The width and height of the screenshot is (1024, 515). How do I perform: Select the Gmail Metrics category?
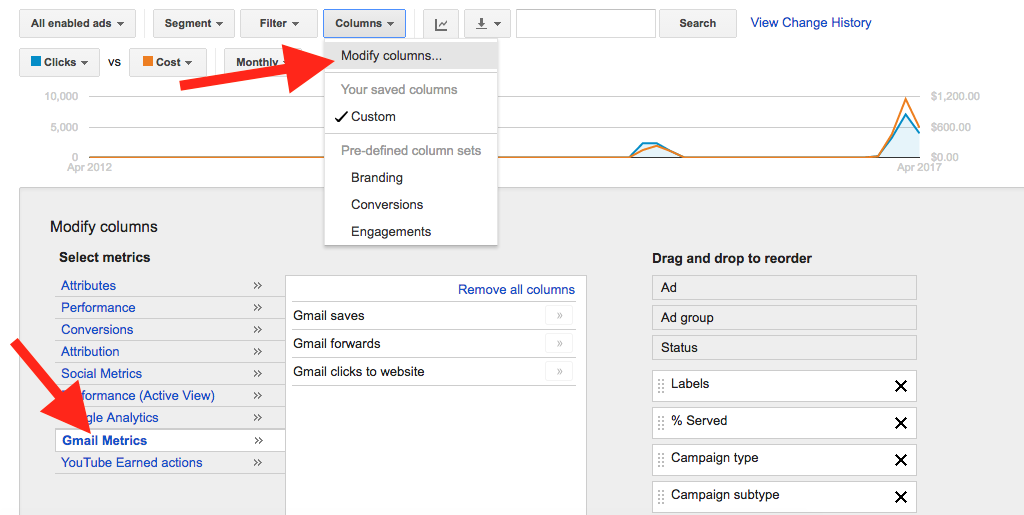[x=104, y=441]
